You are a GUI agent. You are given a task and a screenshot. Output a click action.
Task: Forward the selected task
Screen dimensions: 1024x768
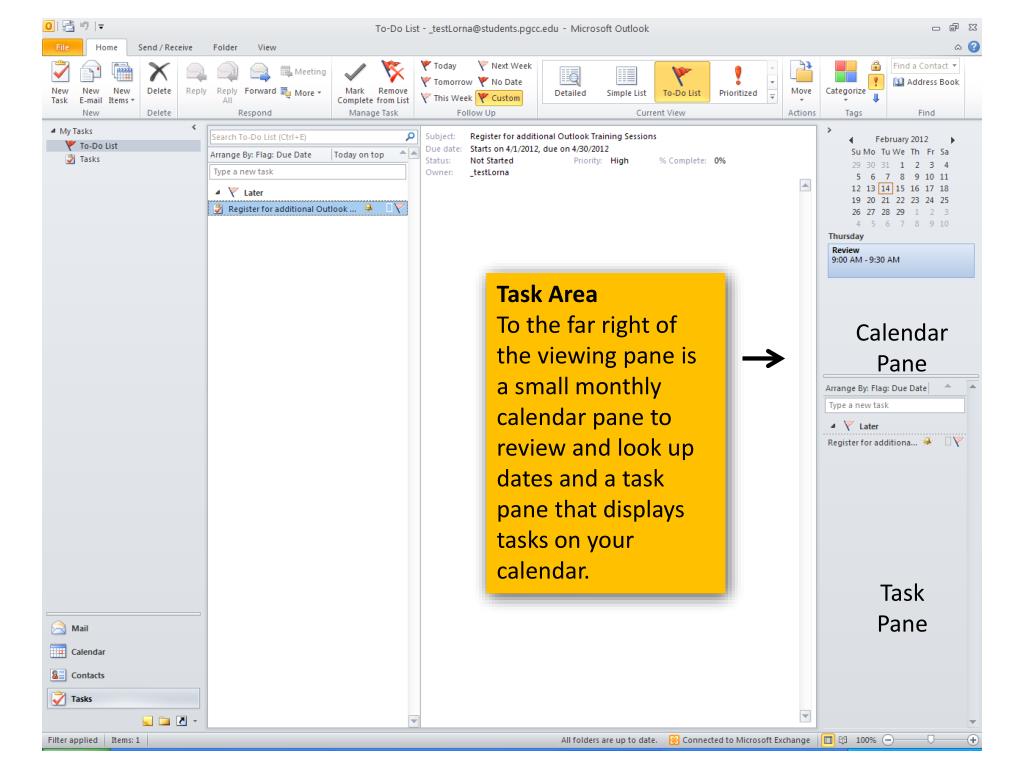(260, 78)
